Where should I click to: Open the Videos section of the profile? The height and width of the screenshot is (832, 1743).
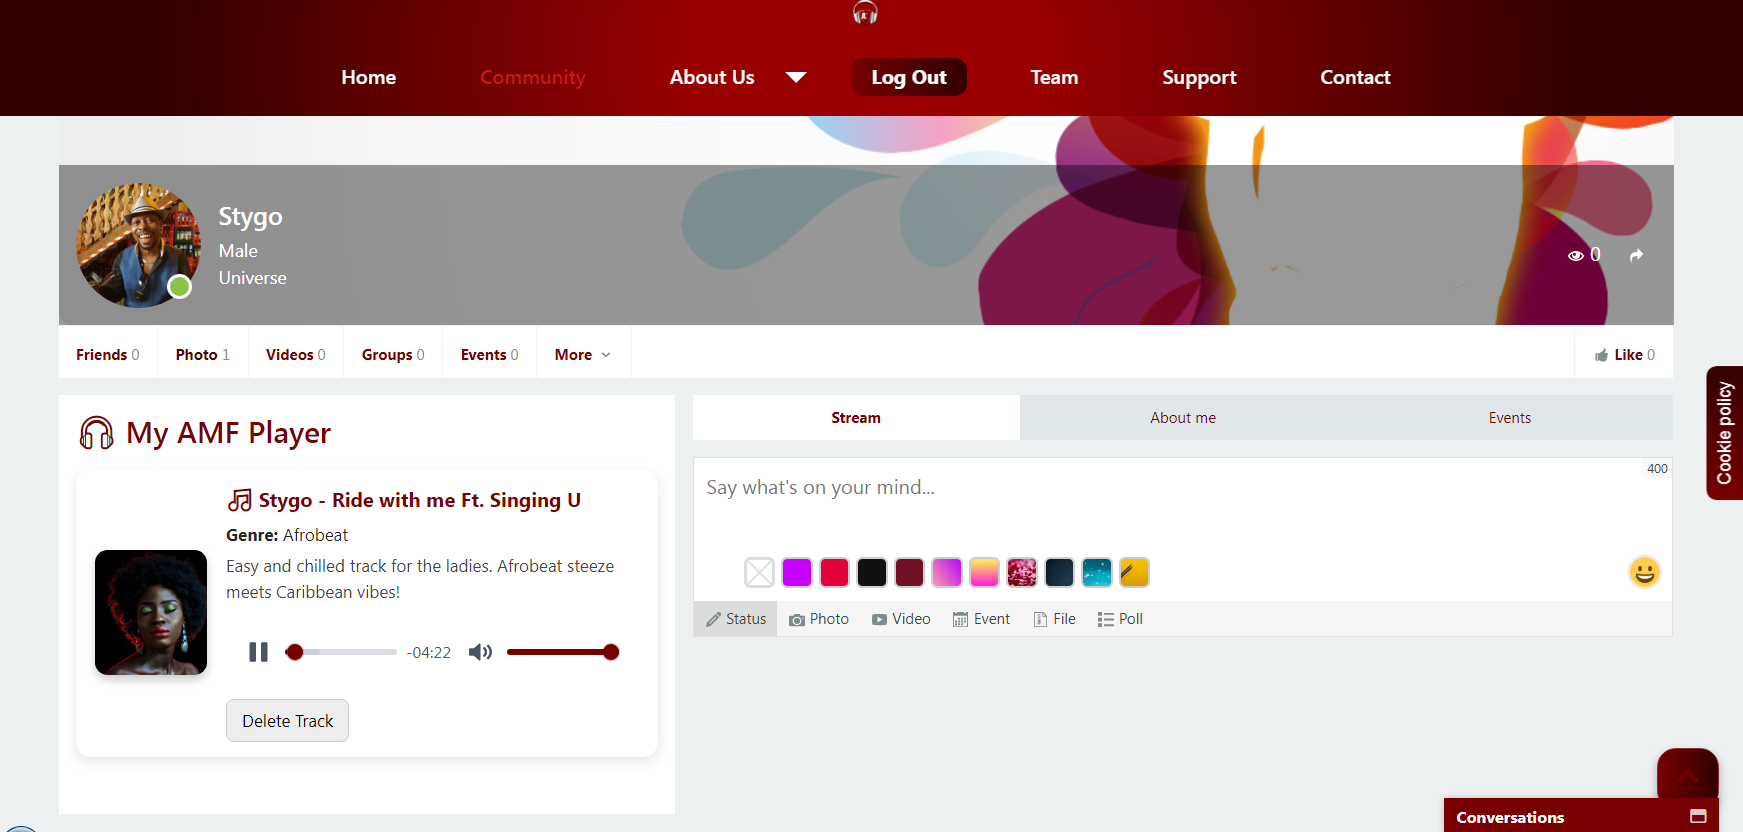click(x=296, y=355)
